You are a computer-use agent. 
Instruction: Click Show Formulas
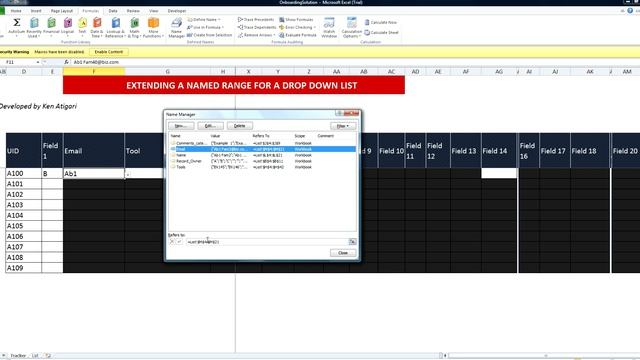pos(296,20)
